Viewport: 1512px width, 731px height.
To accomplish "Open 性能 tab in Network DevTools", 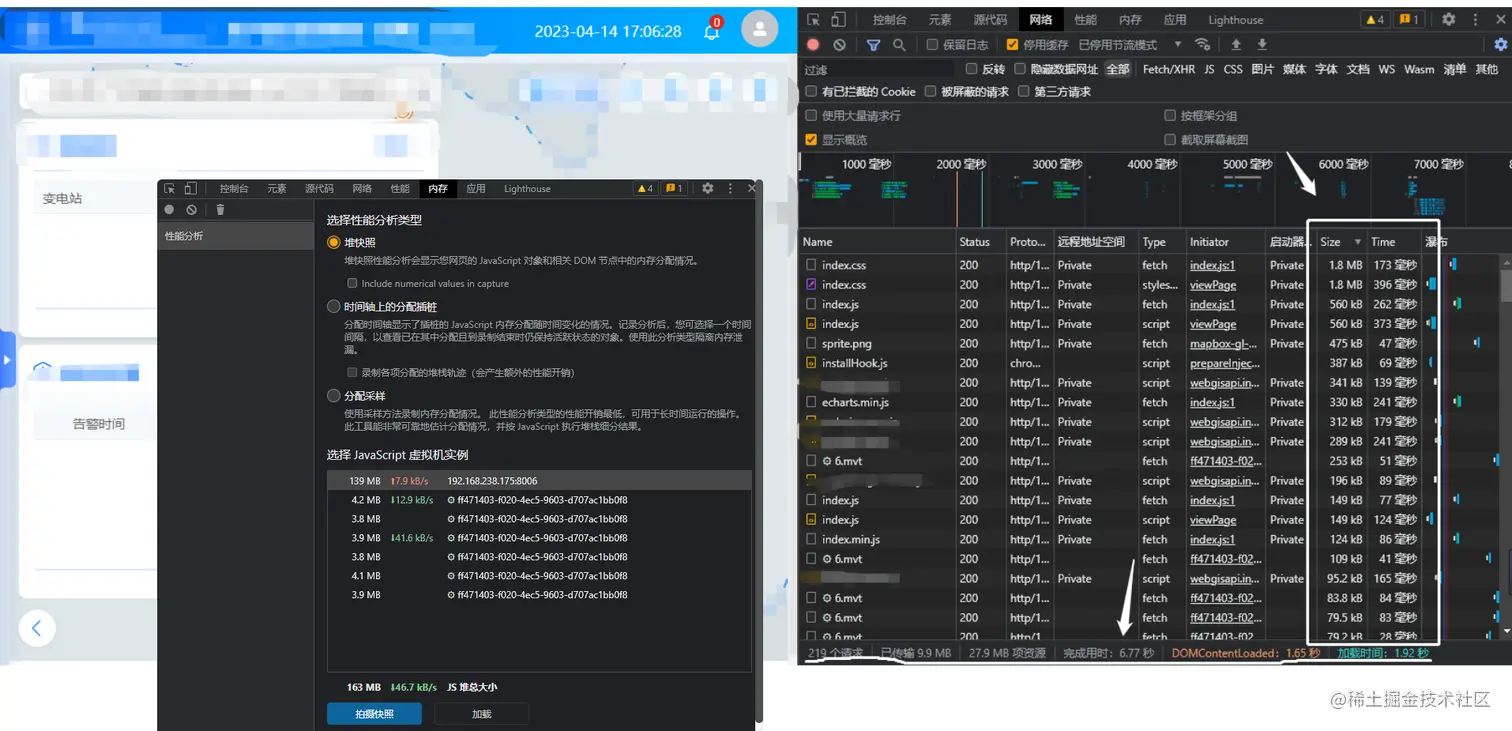I will pyautogui.click(x=1085, y=20).
